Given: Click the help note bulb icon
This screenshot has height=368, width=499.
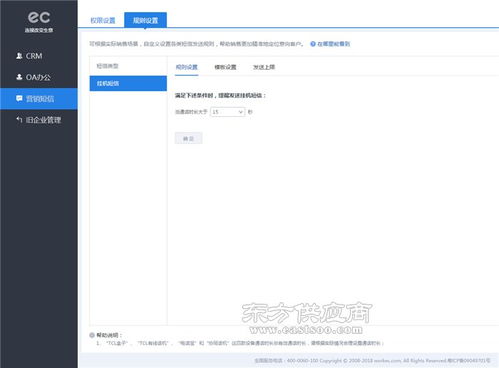Looking at the screenshot, I should point(92,335).
